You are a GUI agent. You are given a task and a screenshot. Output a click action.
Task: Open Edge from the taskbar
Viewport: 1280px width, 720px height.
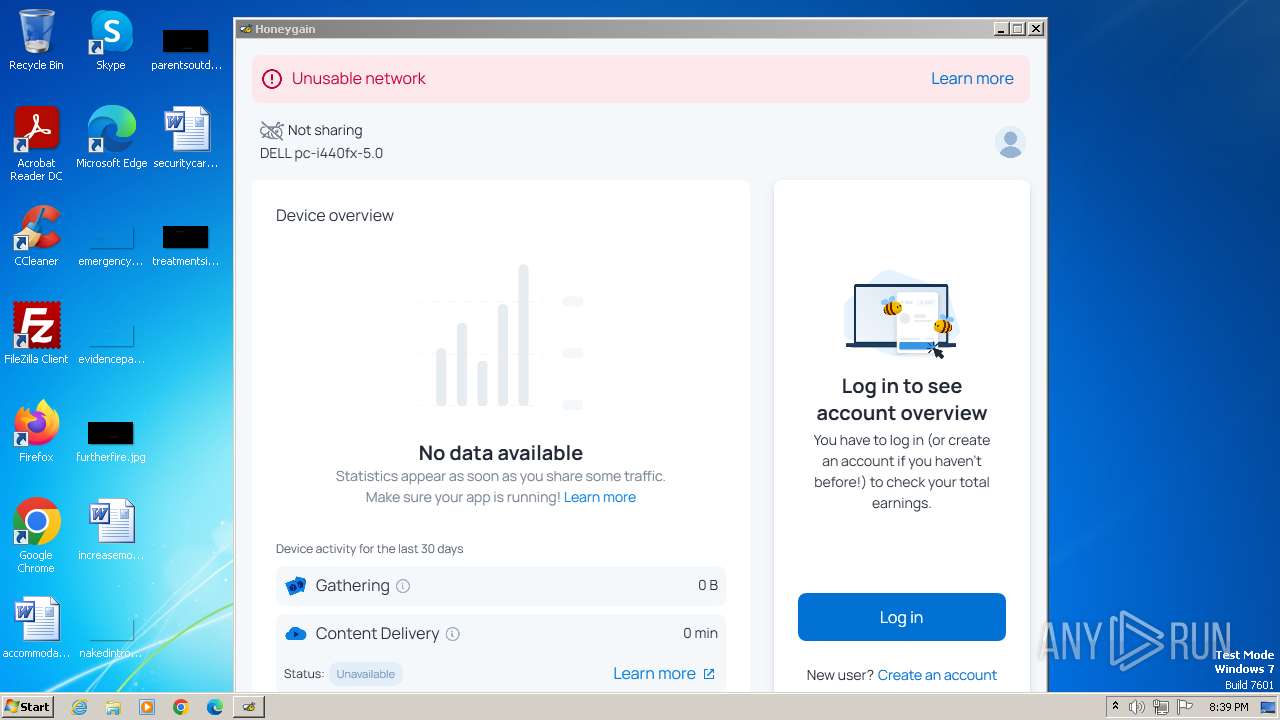(x=215, y=707)
